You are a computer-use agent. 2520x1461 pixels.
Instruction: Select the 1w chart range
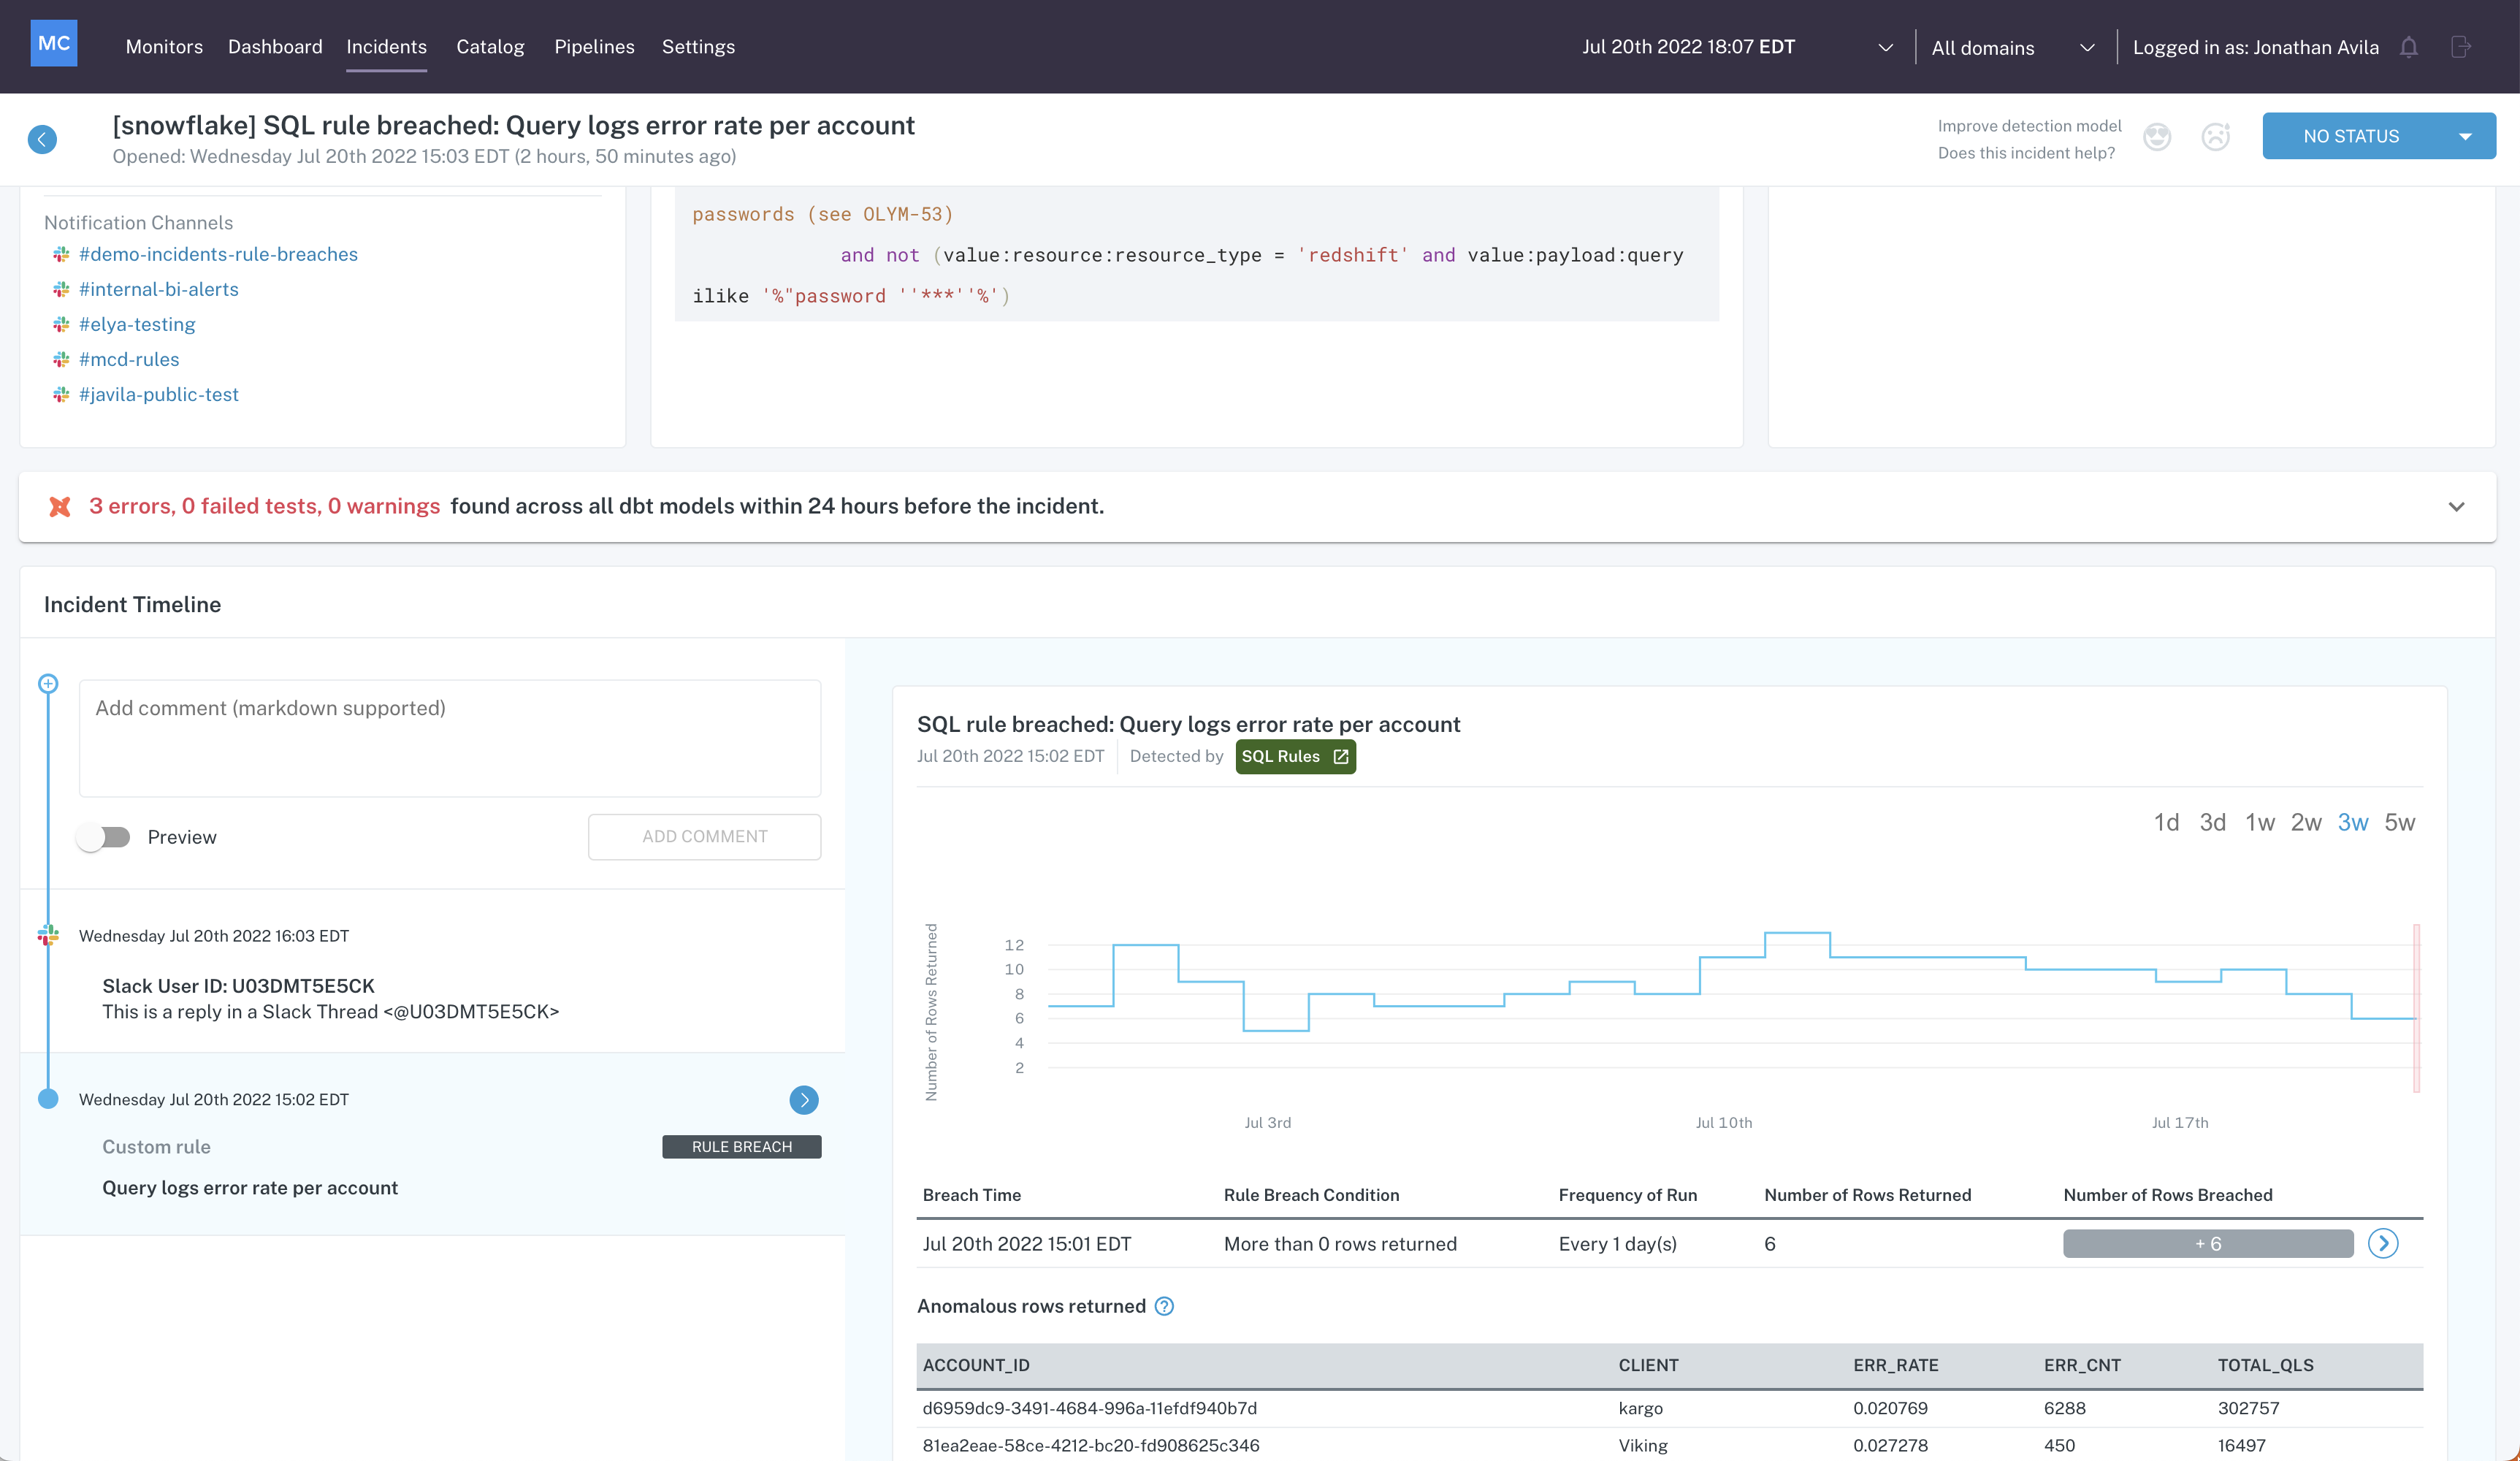(2259, 822)
